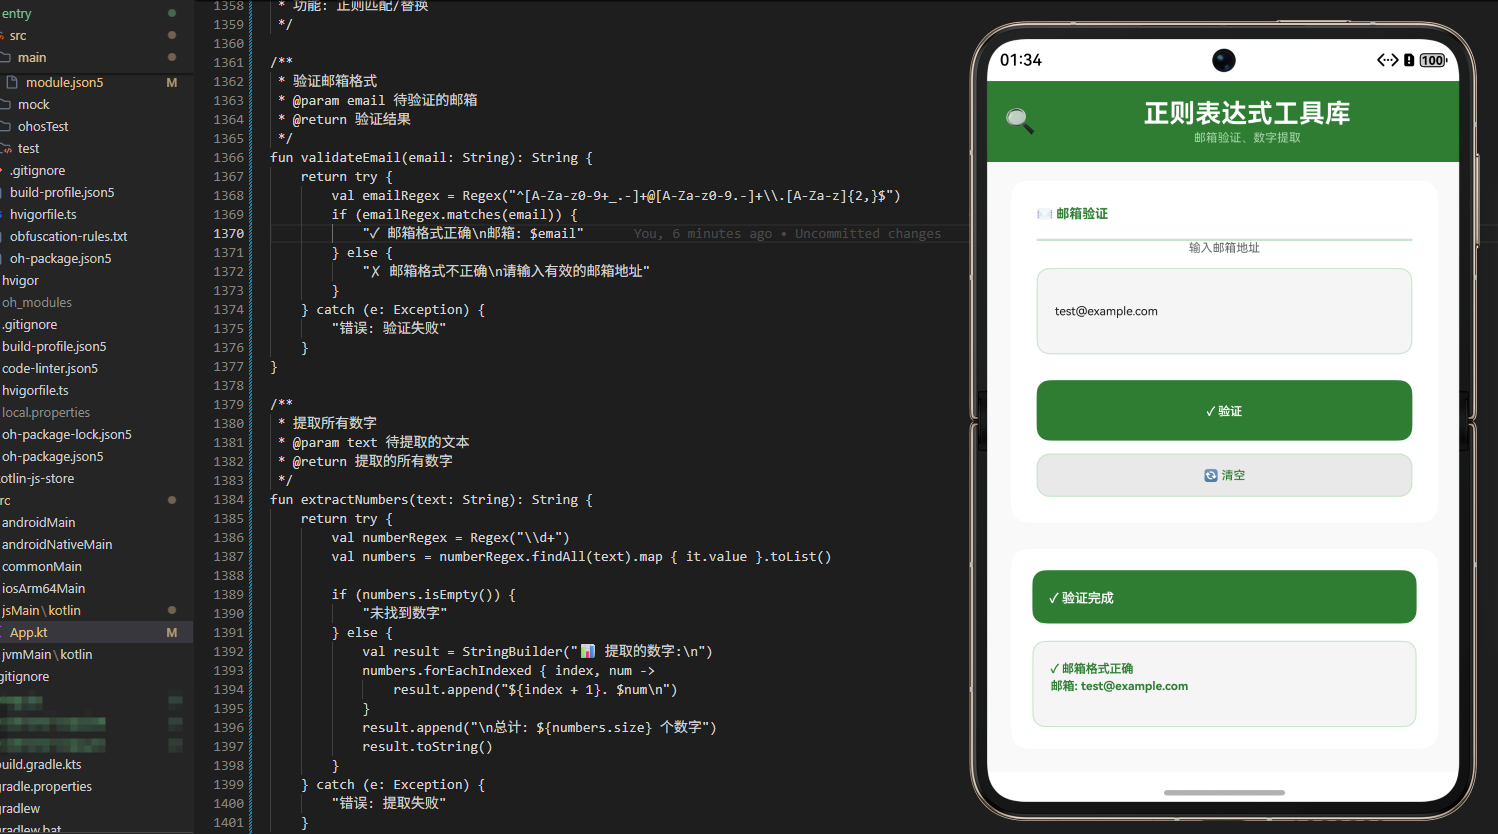Click the home indicator bar at phone bottom

coord(1223,792)
